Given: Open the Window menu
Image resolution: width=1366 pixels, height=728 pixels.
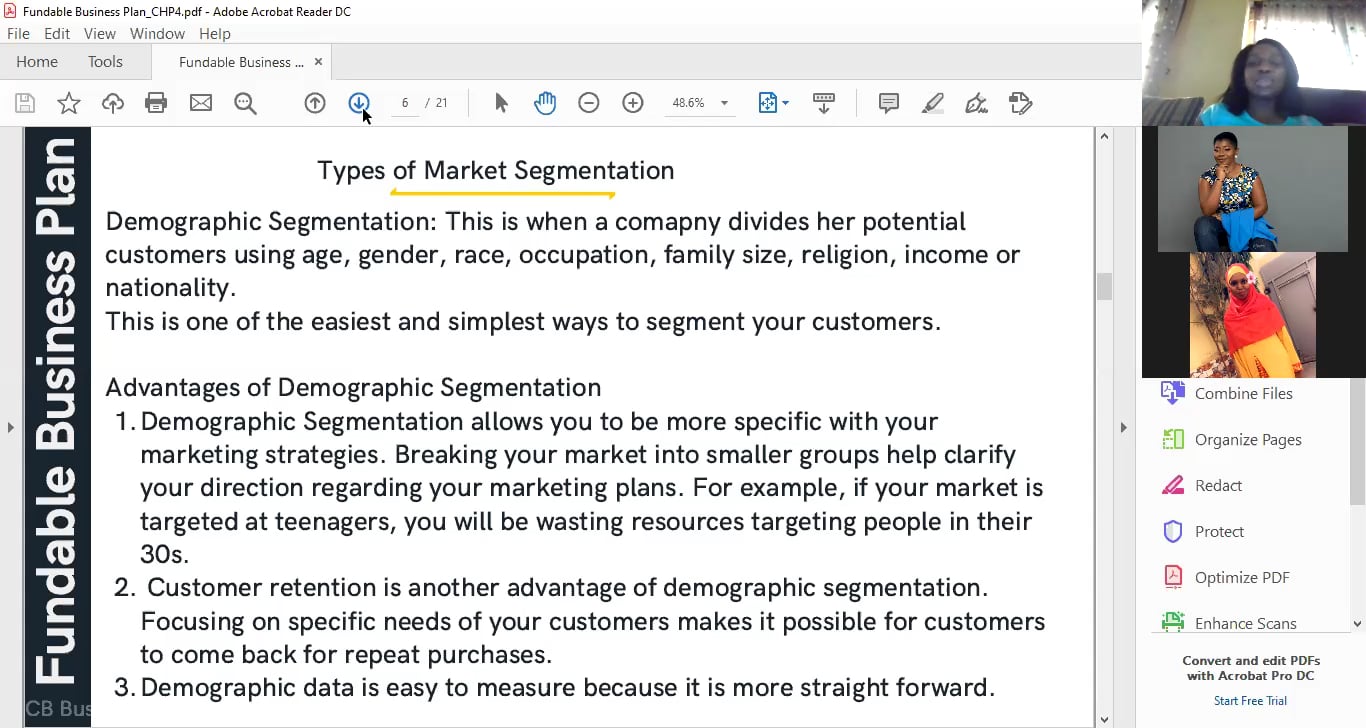Looking at the screenshot, I should (158, 33).
